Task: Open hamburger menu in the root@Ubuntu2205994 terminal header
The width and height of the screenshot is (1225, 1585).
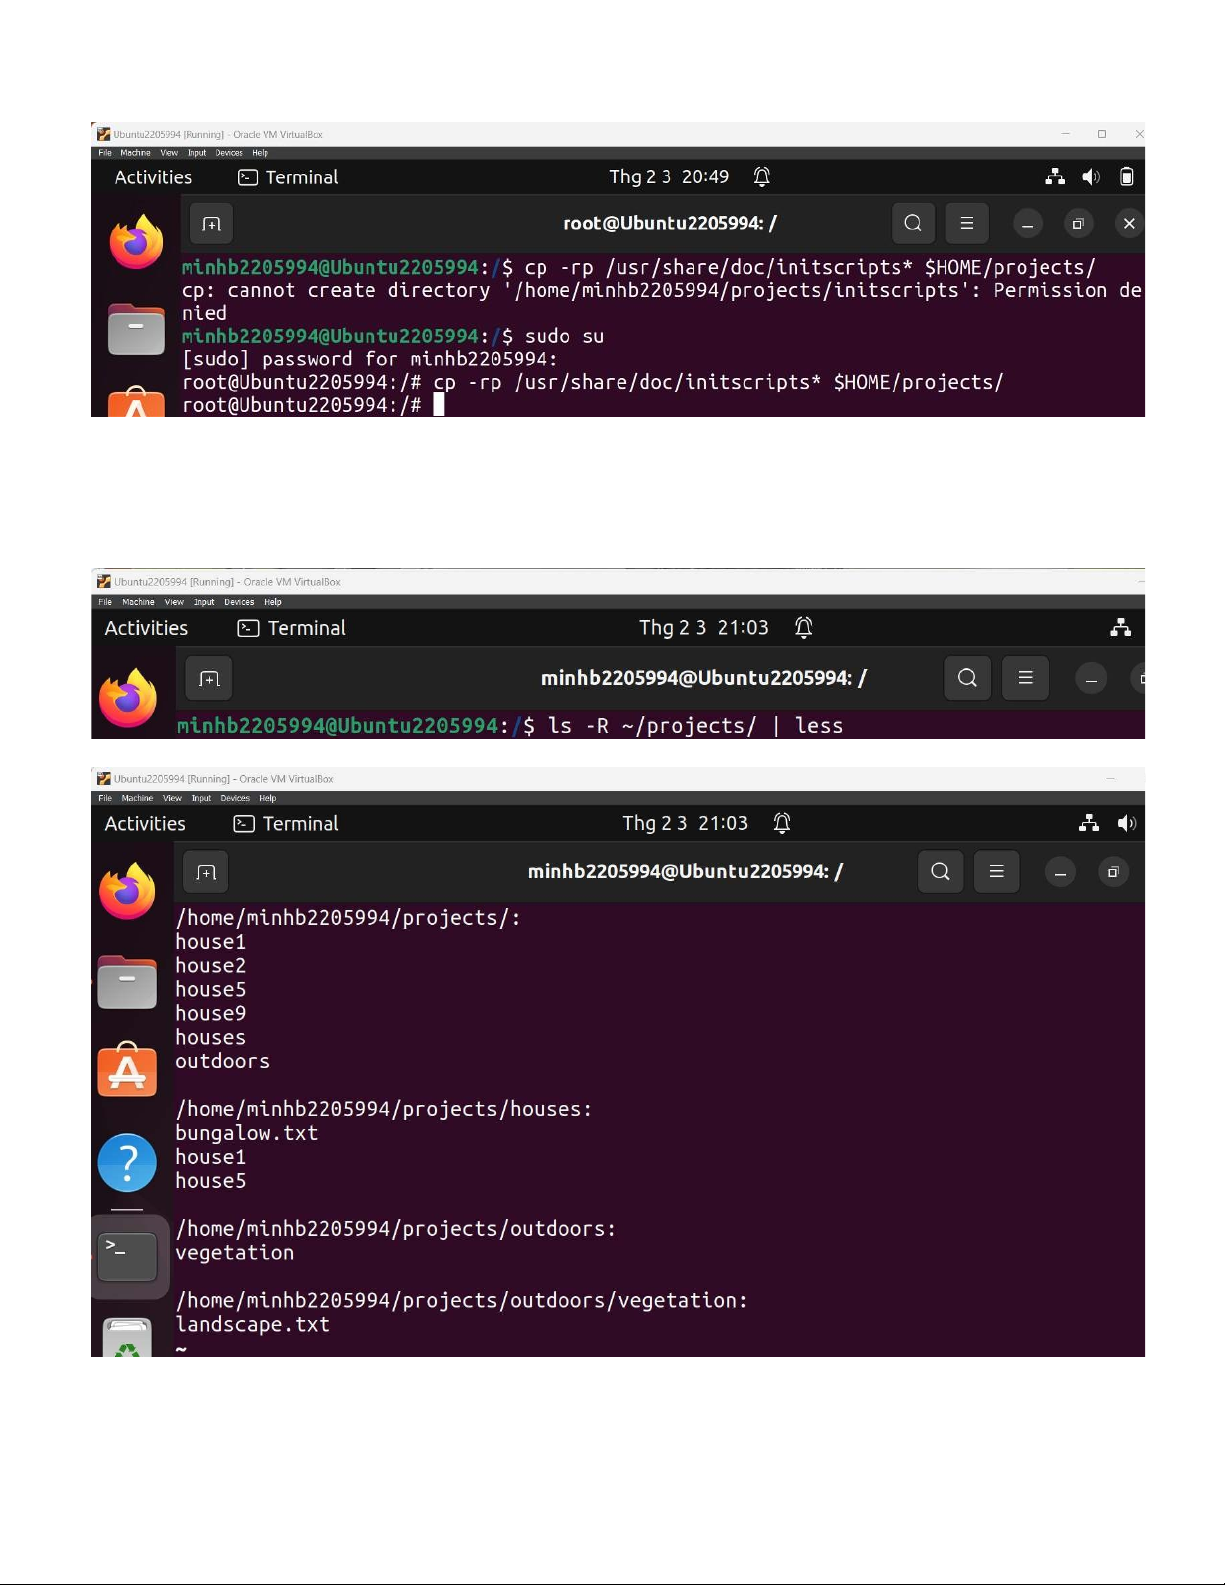Action: tap(967, 223)
